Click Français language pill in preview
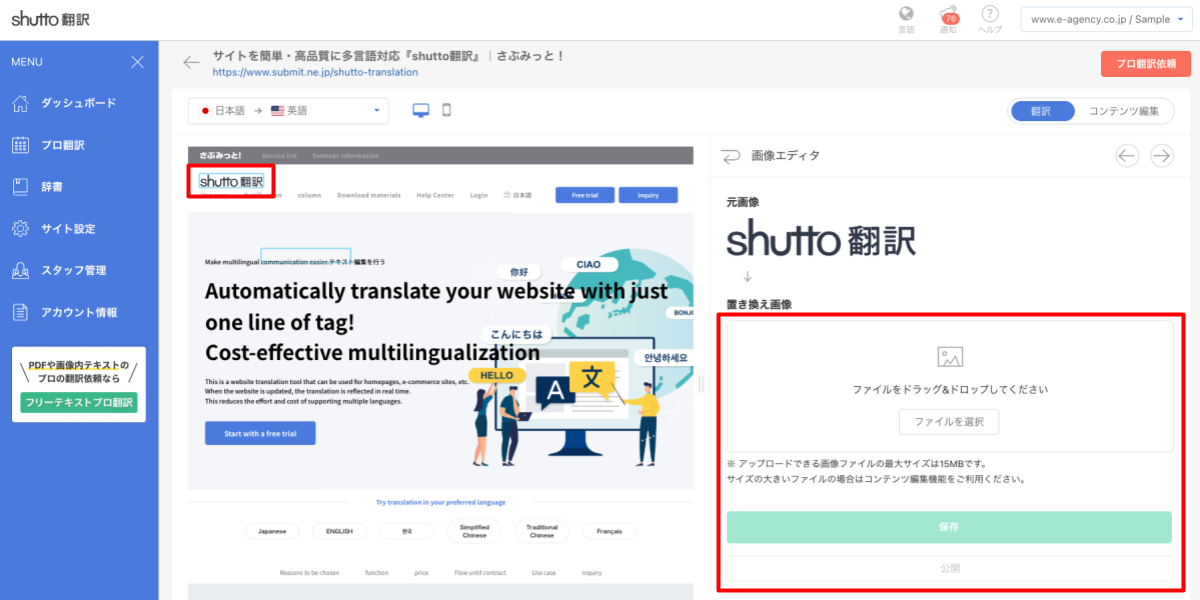 (609, 531)
